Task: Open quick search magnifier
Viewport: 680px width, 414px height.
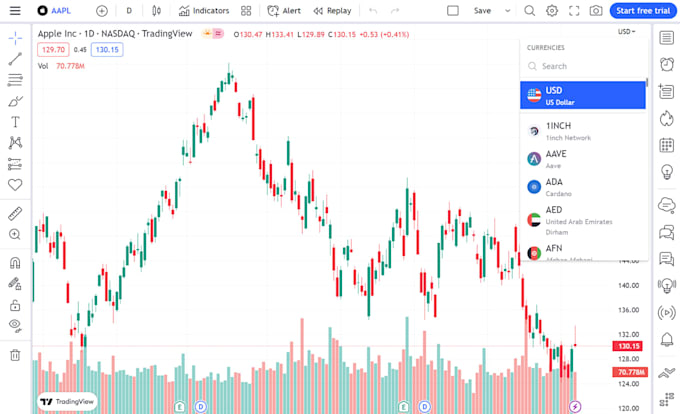Action: (530, 10)
